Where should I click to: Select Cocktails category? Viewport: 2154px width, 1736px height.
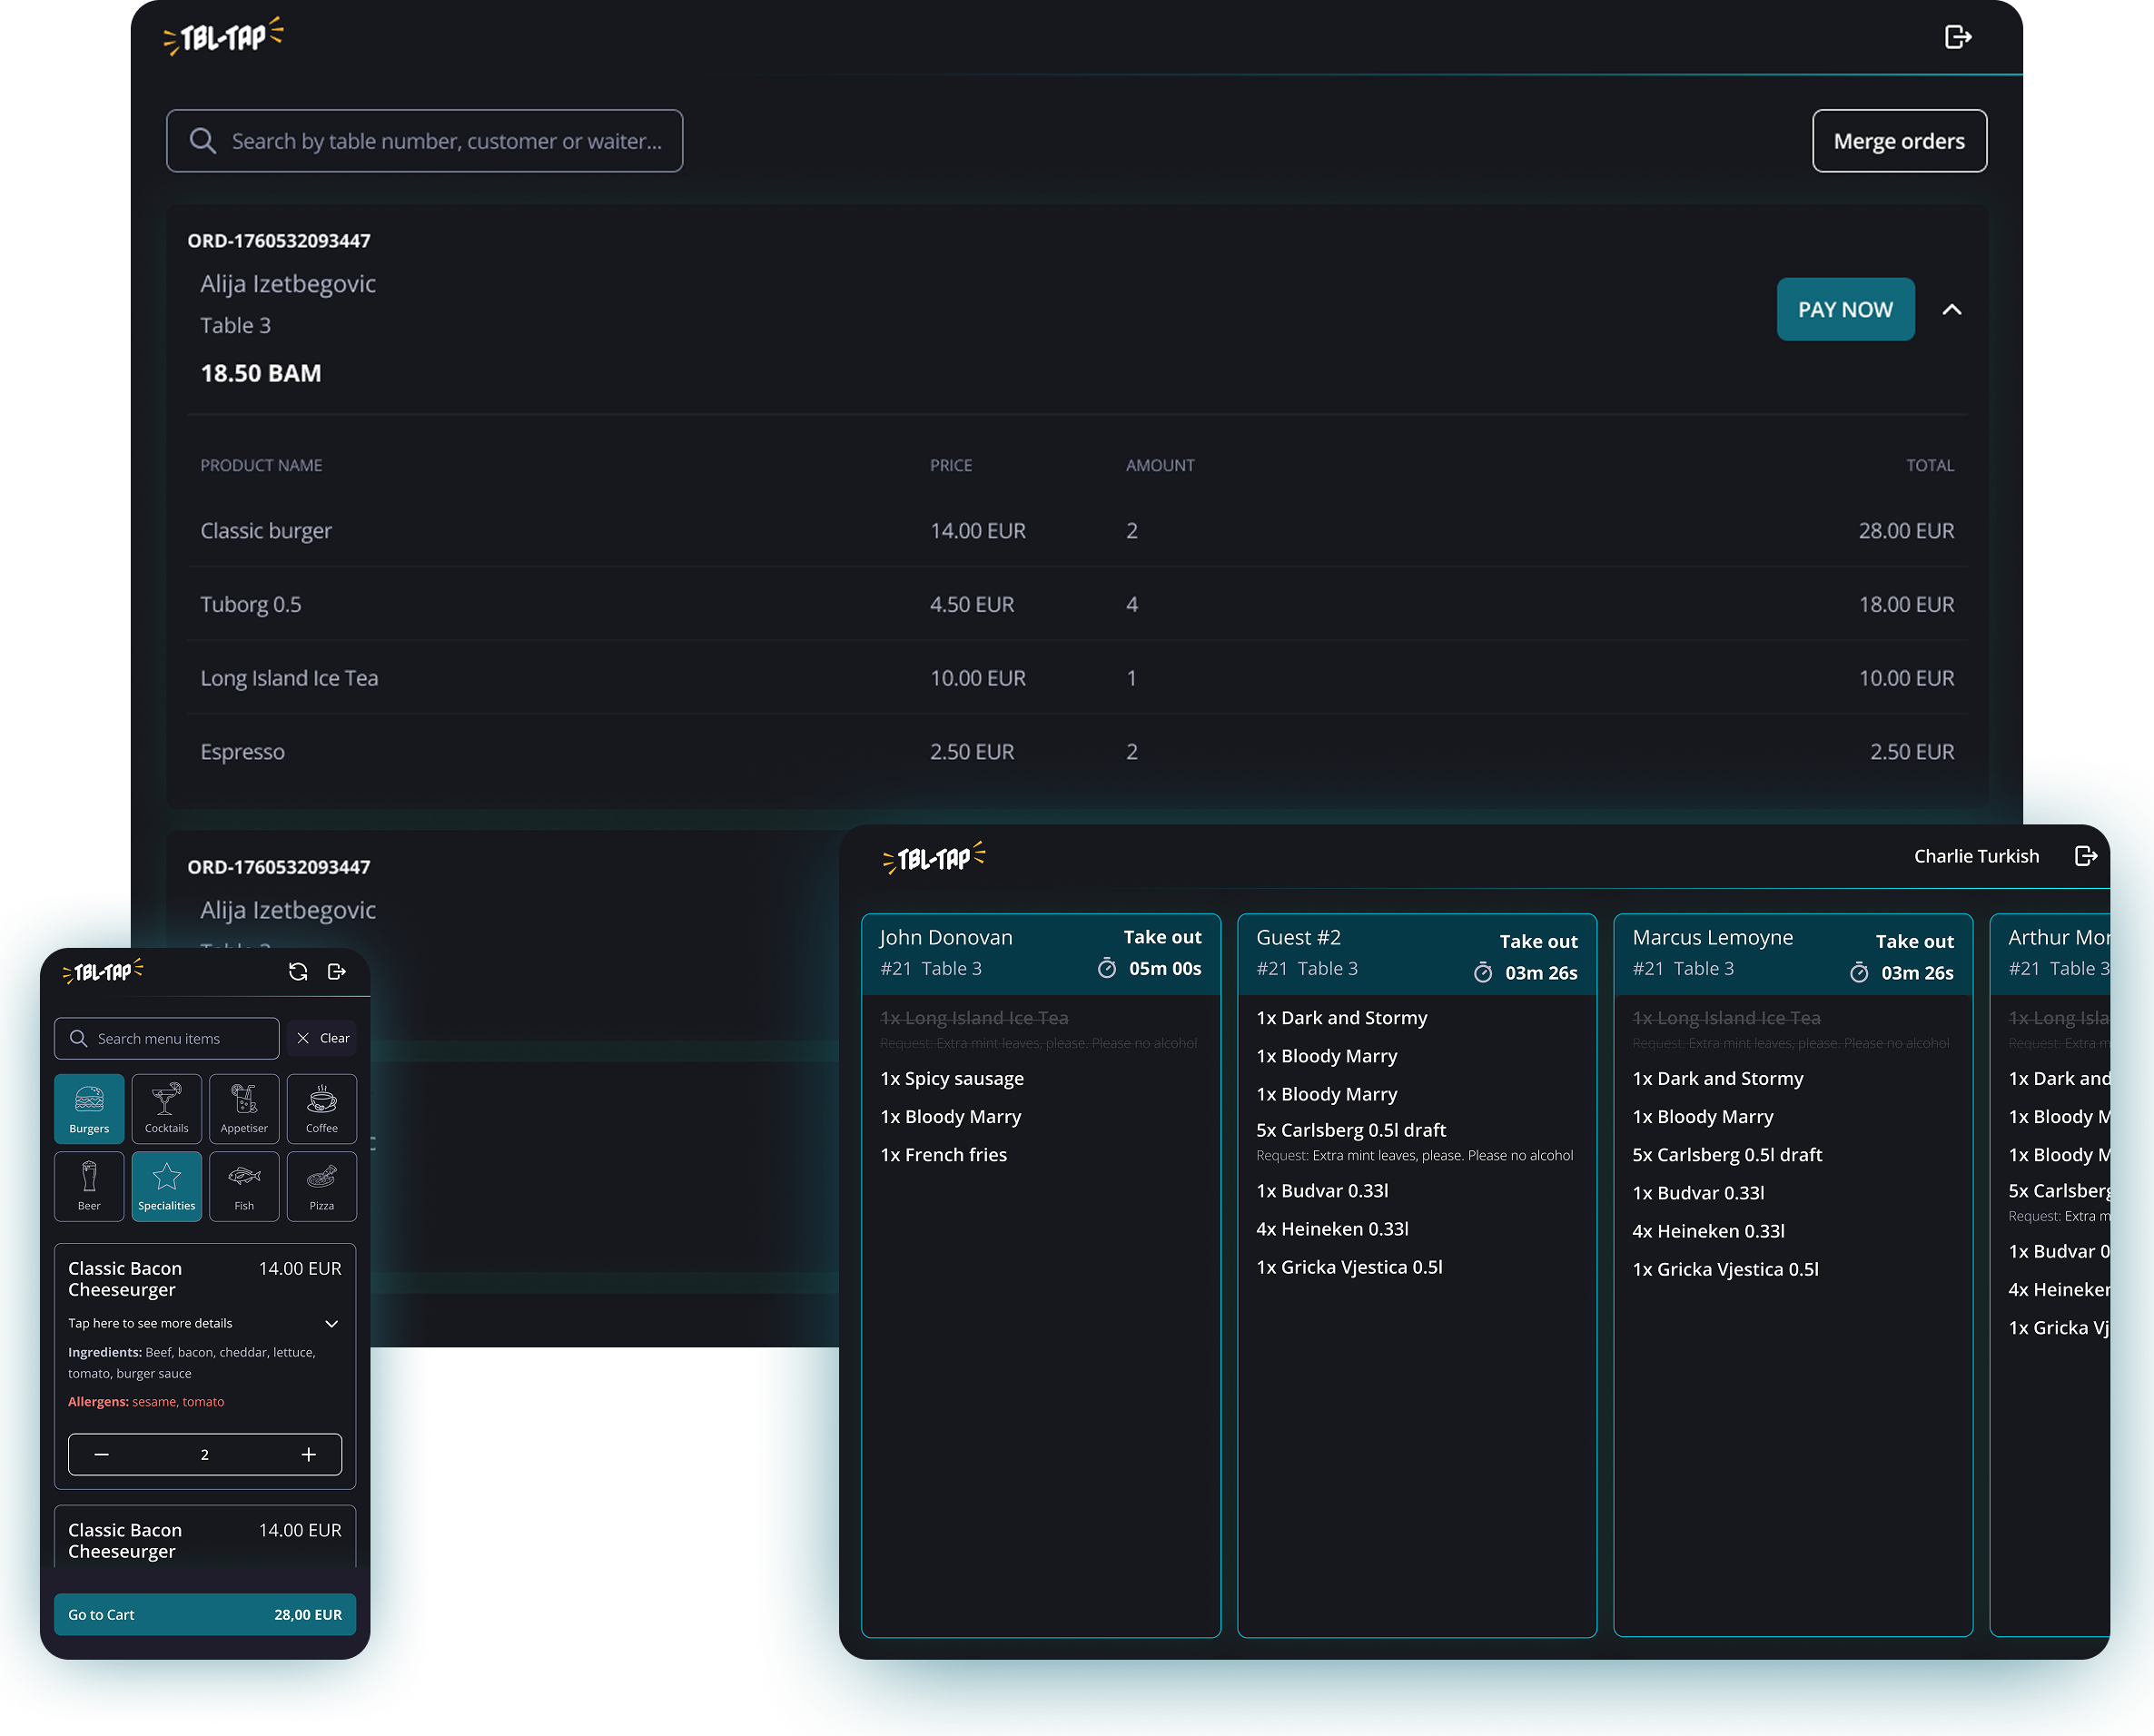tap(166, 1108)
